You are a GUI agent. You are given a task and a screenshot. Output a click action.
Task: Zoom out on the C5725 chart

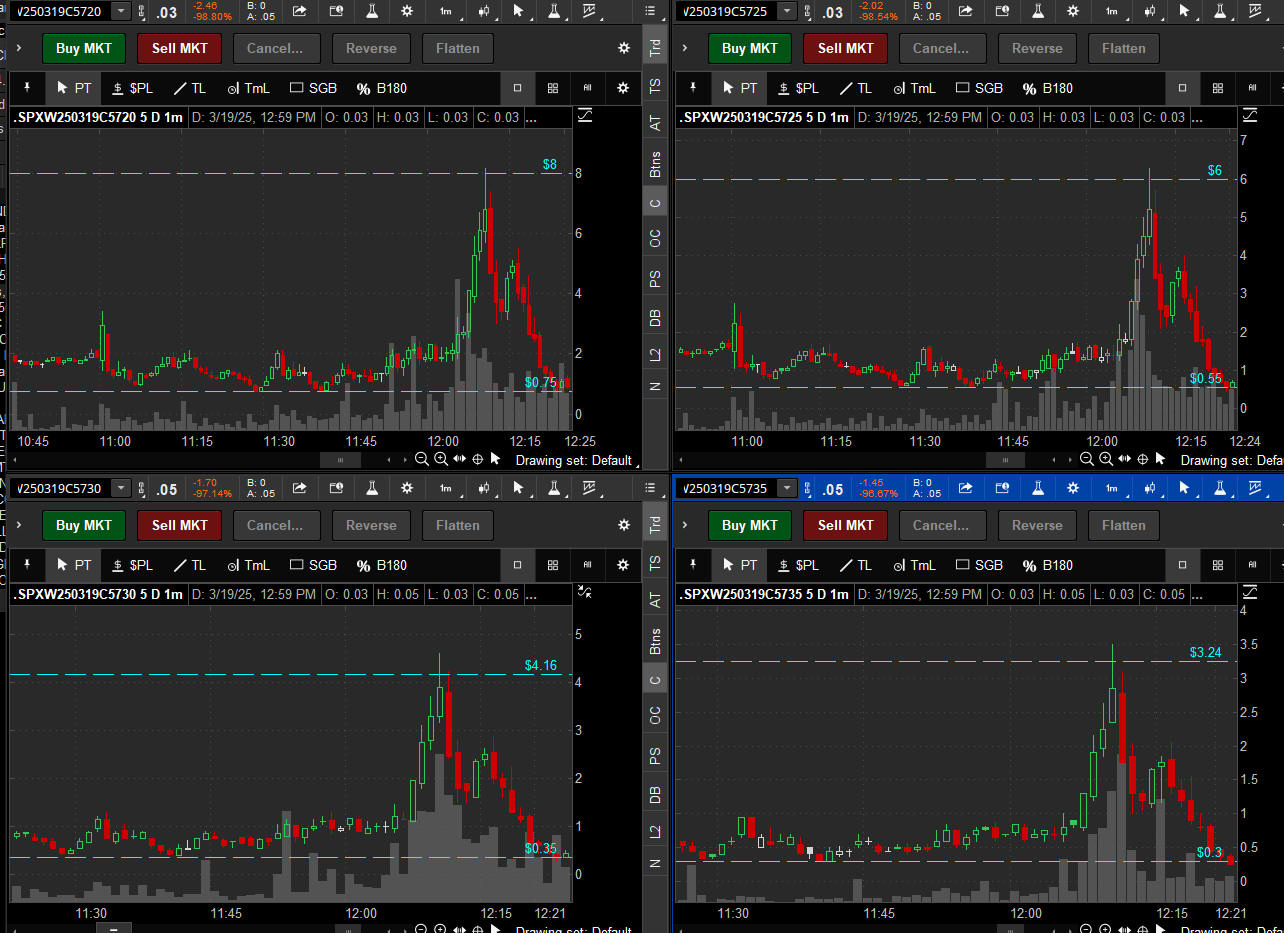(x=1087, y=459)
